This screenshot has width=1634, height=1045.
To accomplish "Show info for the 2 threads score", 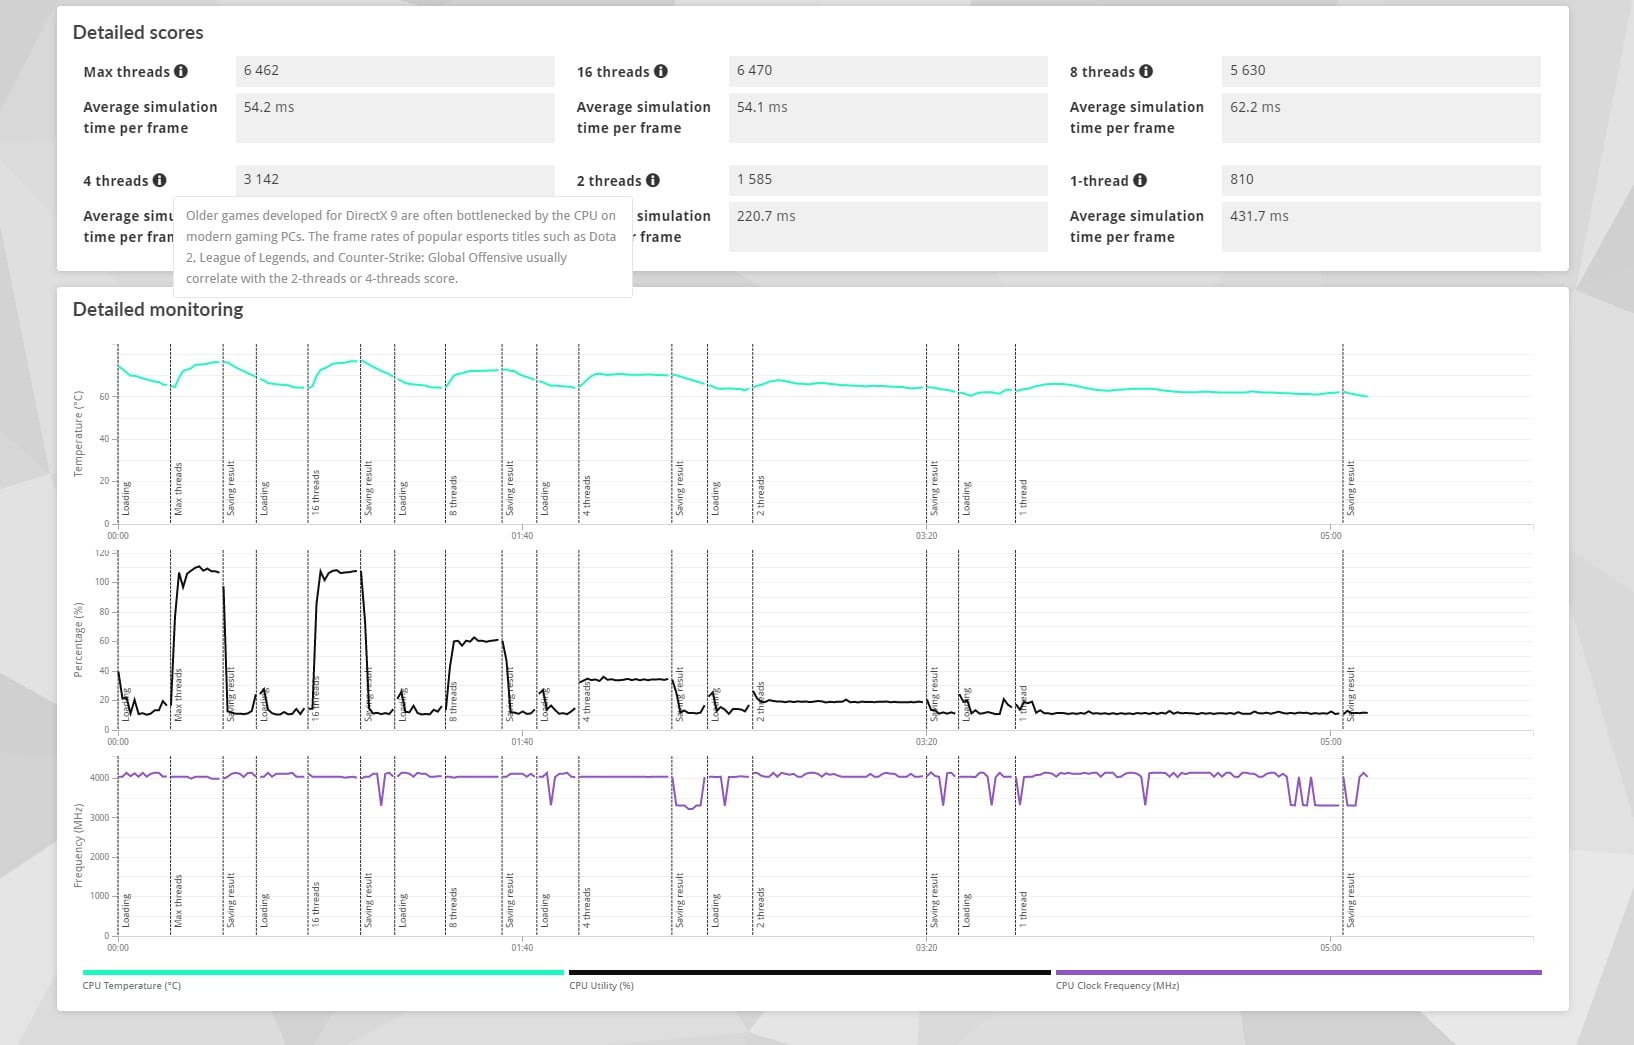I will pos(653,180).
